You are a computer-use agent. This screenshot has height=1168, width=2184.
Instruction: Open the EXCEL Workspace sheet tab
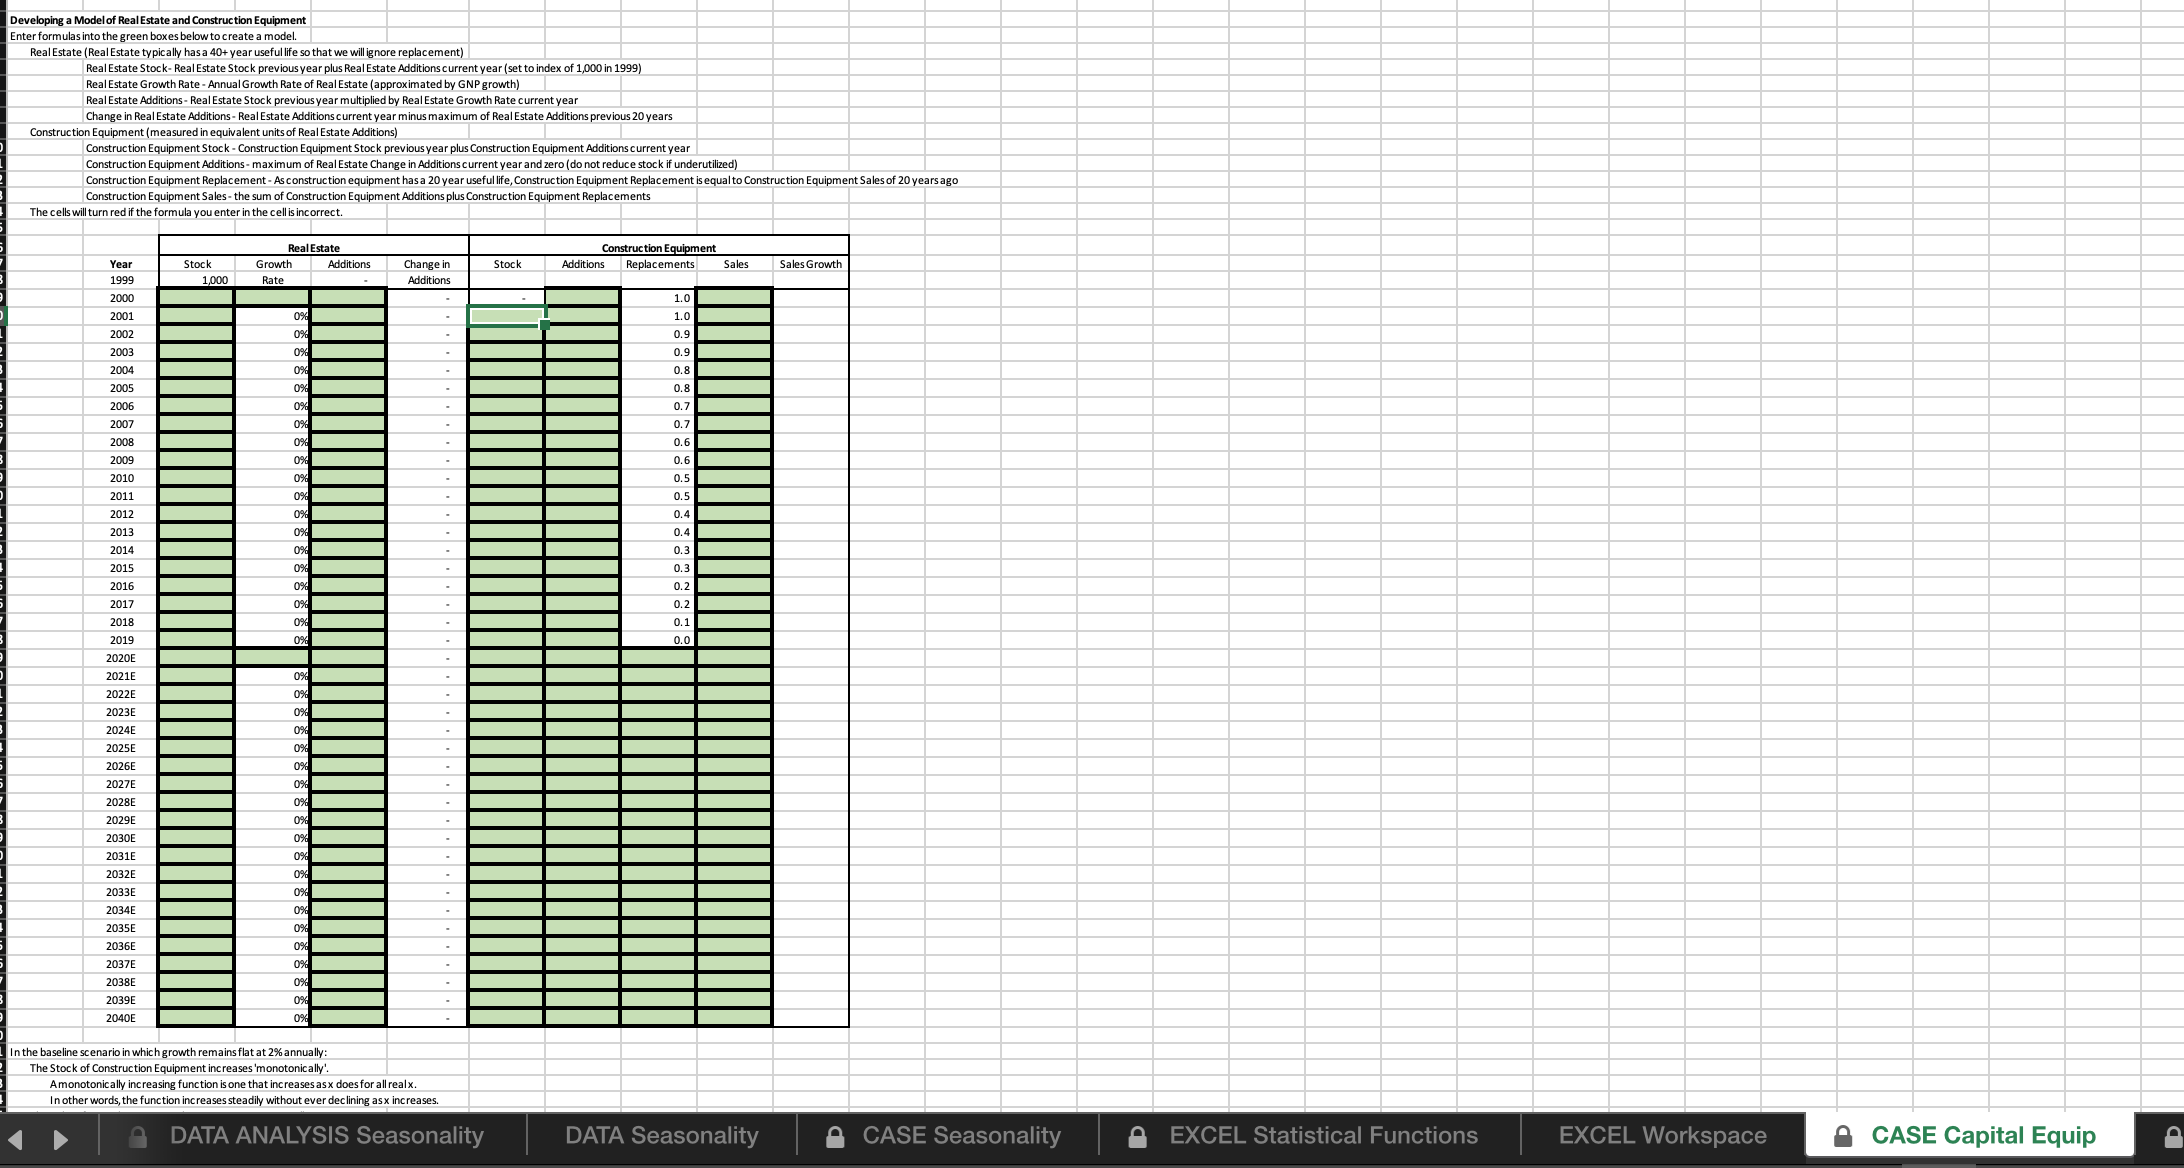point(1662,1136)
